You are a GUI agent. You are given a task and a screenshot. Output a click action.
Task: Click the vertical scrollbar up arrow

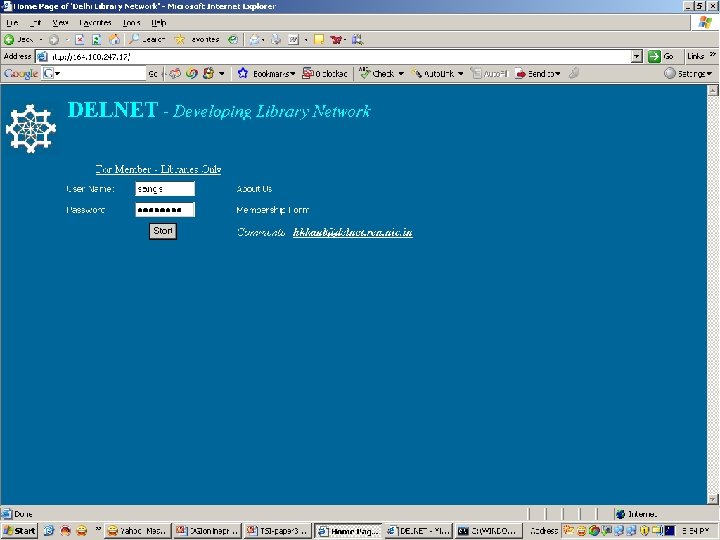[x=712, y=90]
